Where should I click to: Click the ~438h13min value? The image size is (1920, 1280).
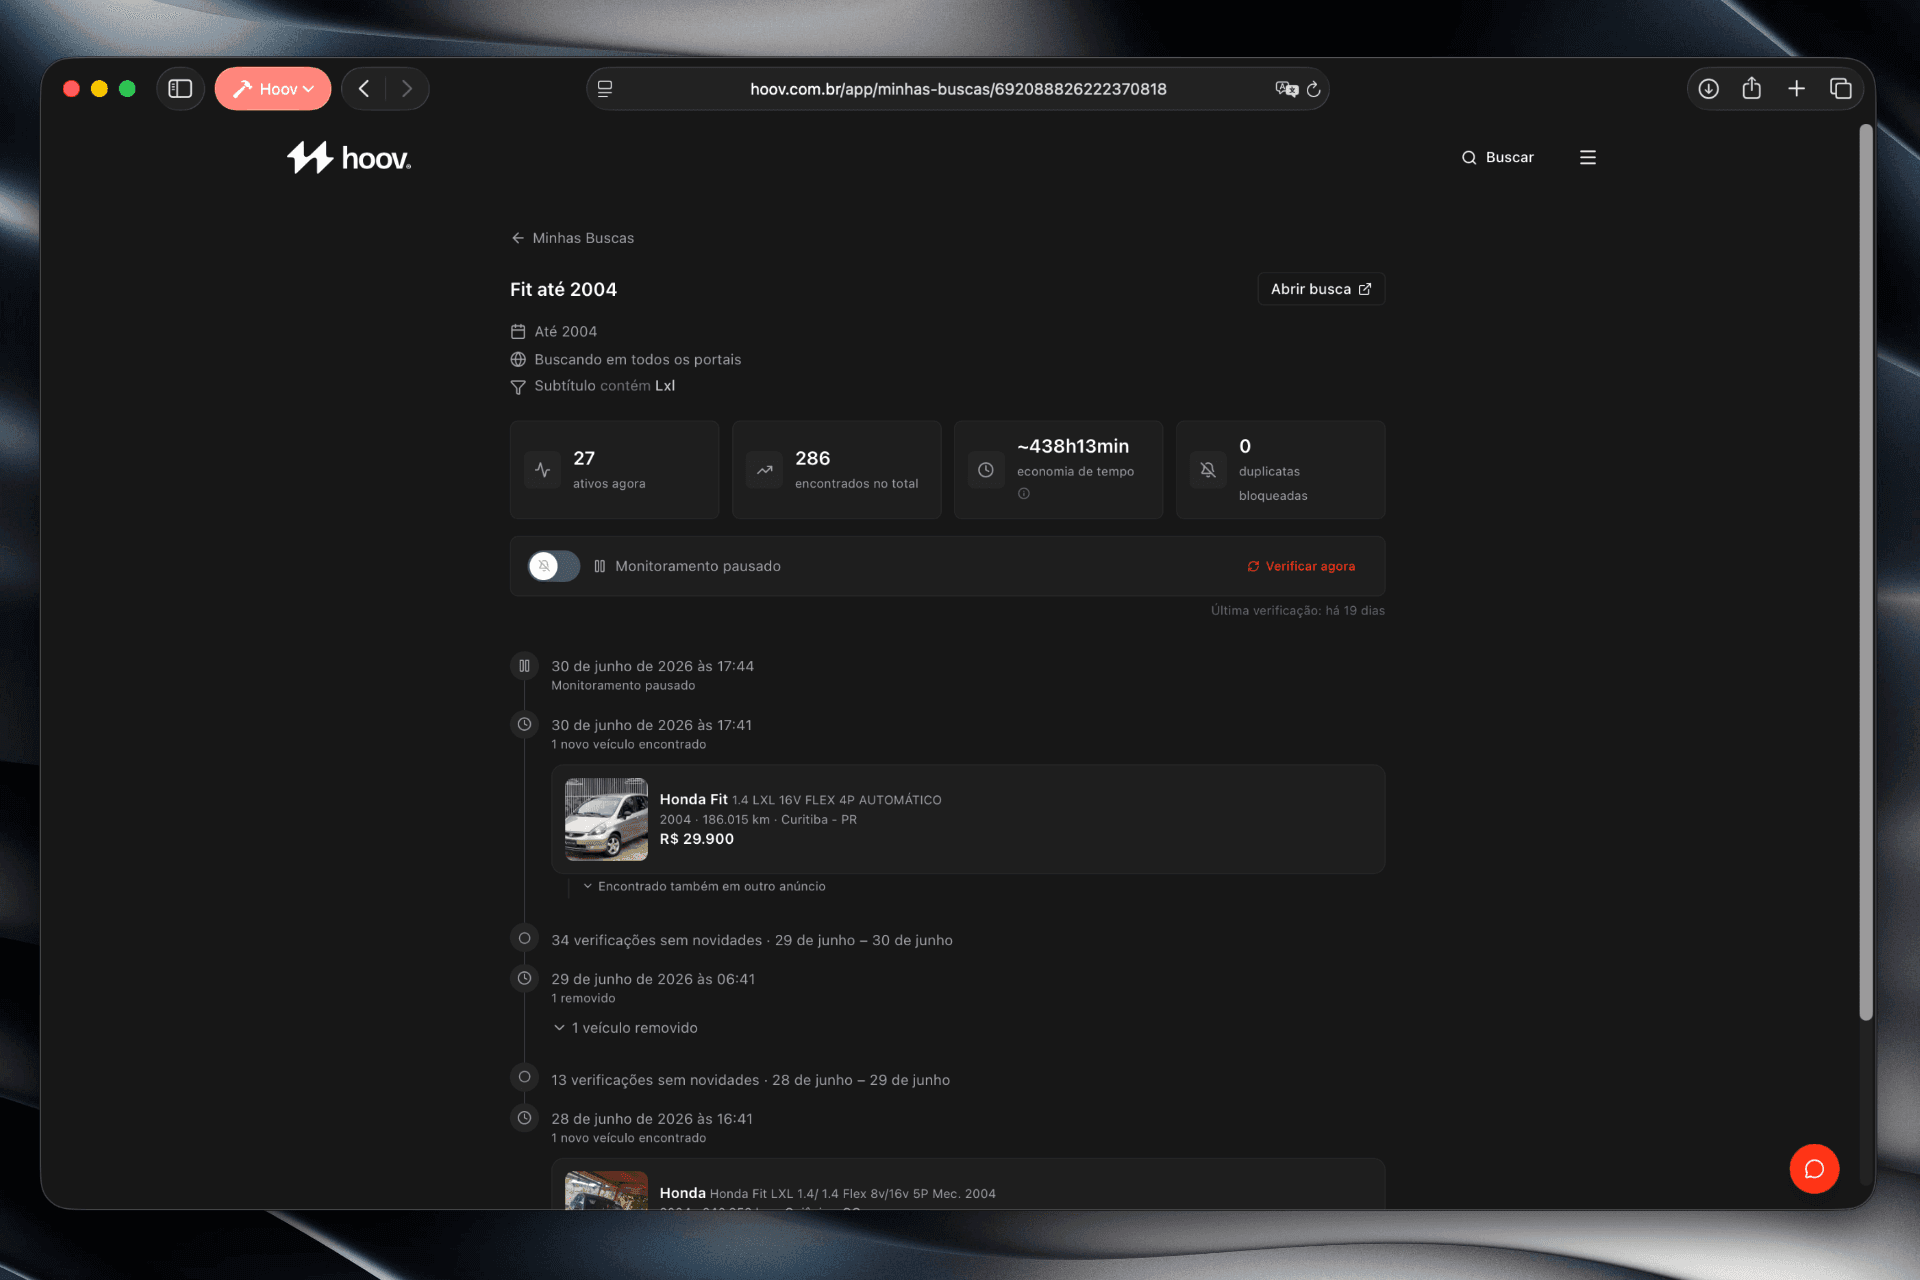point(1073,447)
